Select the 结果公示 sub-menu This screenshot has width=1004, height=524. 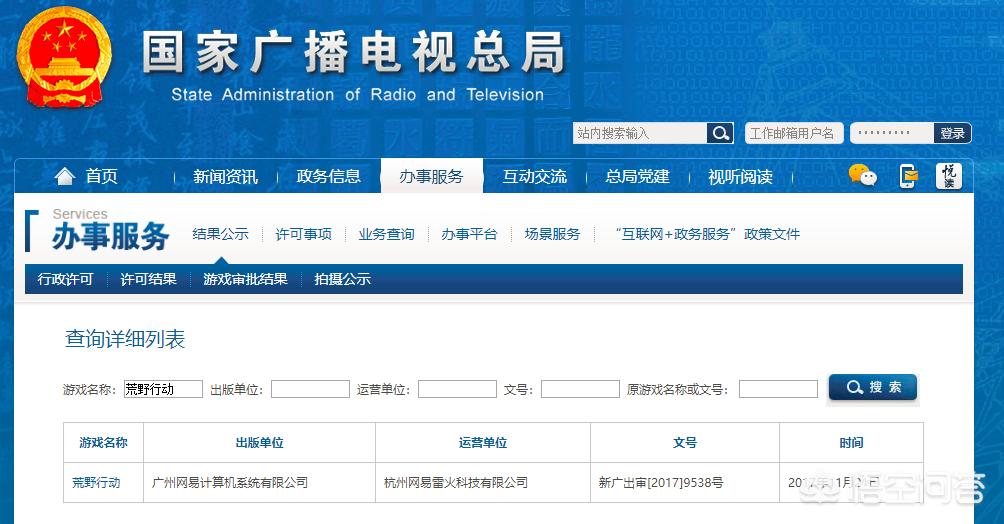point(220,234)
